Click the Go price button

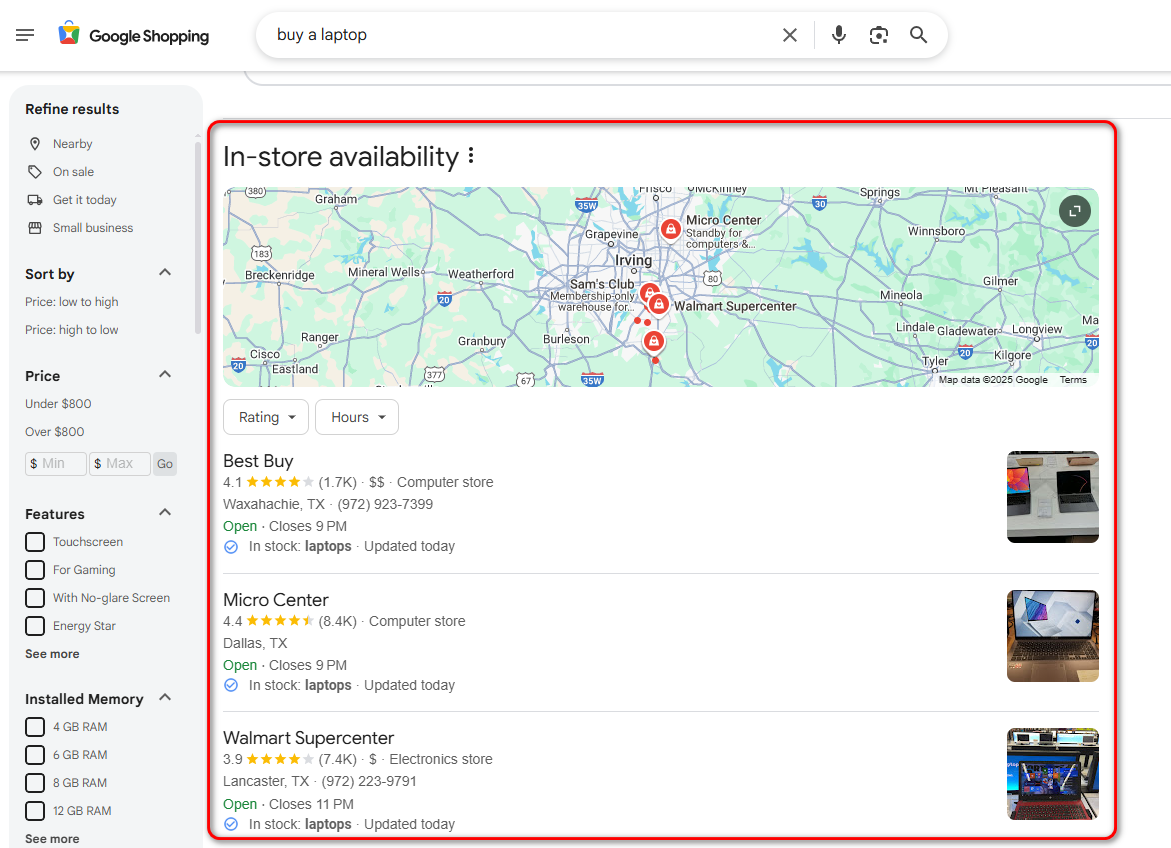165,464
